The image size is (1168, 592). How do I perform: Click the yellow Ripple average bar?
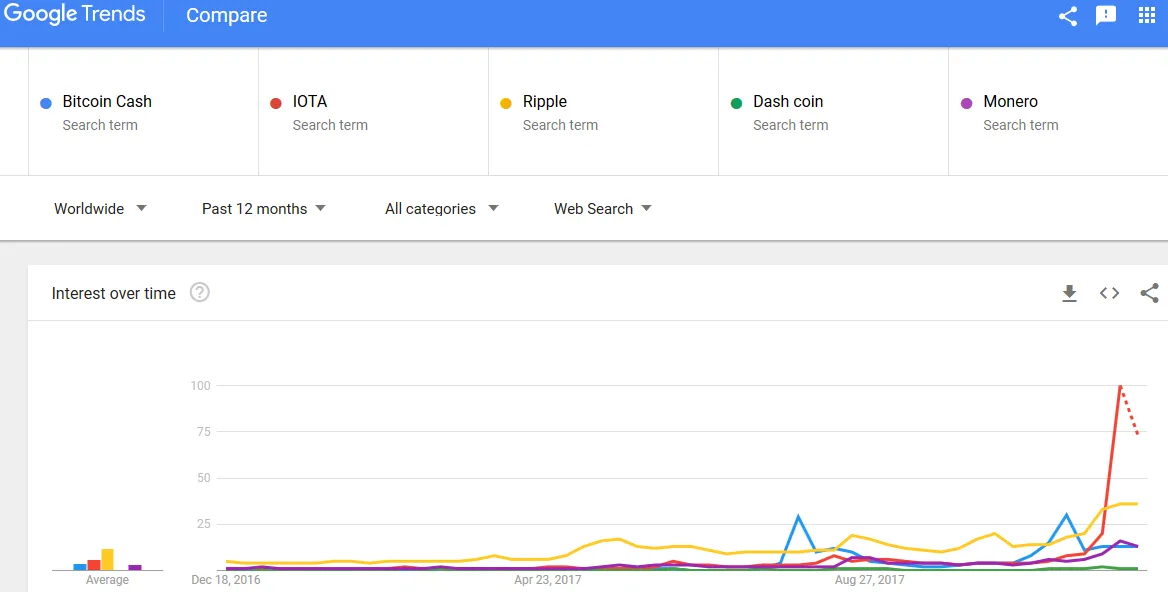pyautogui.click(x=107, y=559)
